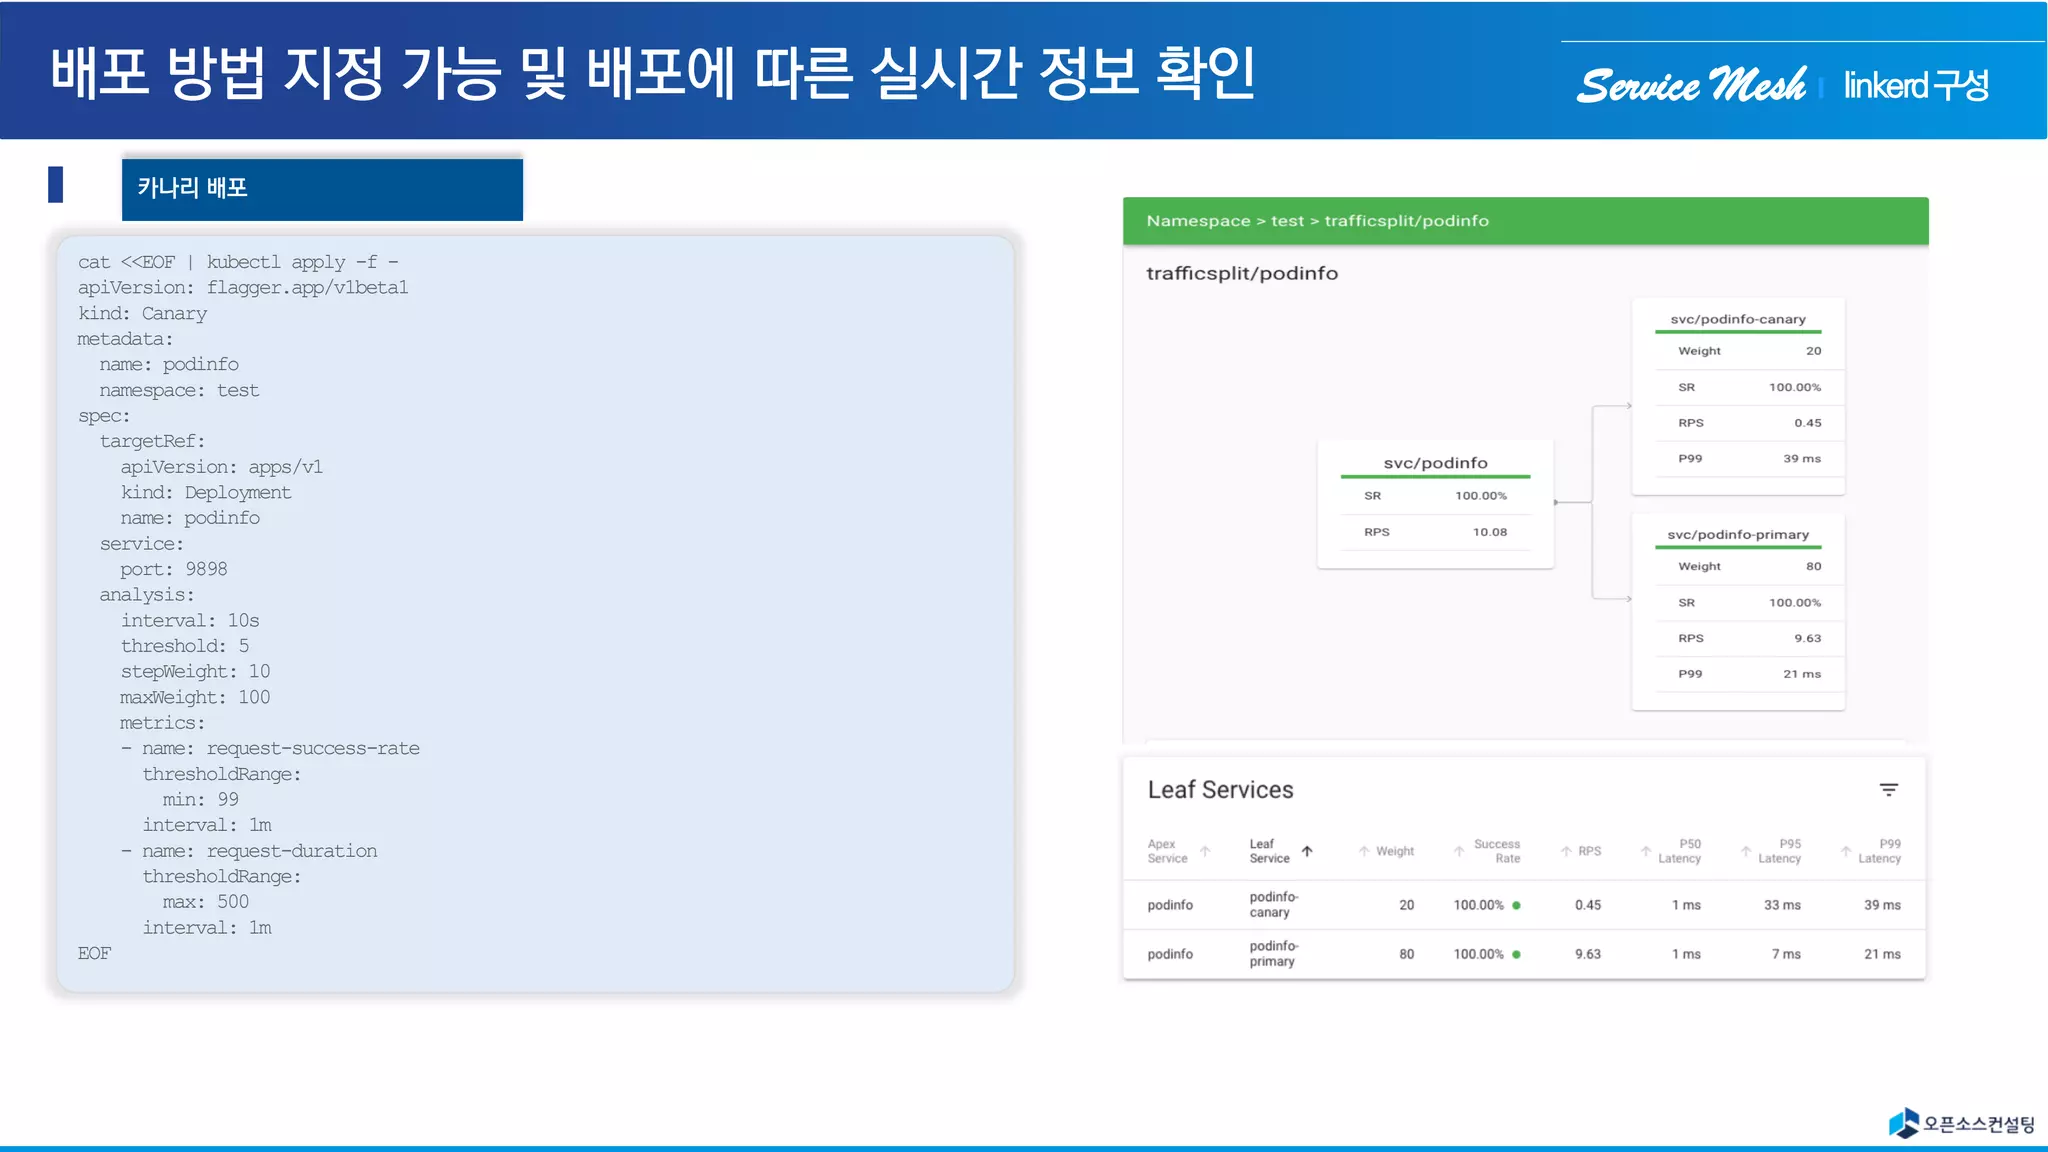Click RPS 9.63 in podinfo-primary card
Viewport: 2048px width, 1152px height.
tap(1749, 638)
